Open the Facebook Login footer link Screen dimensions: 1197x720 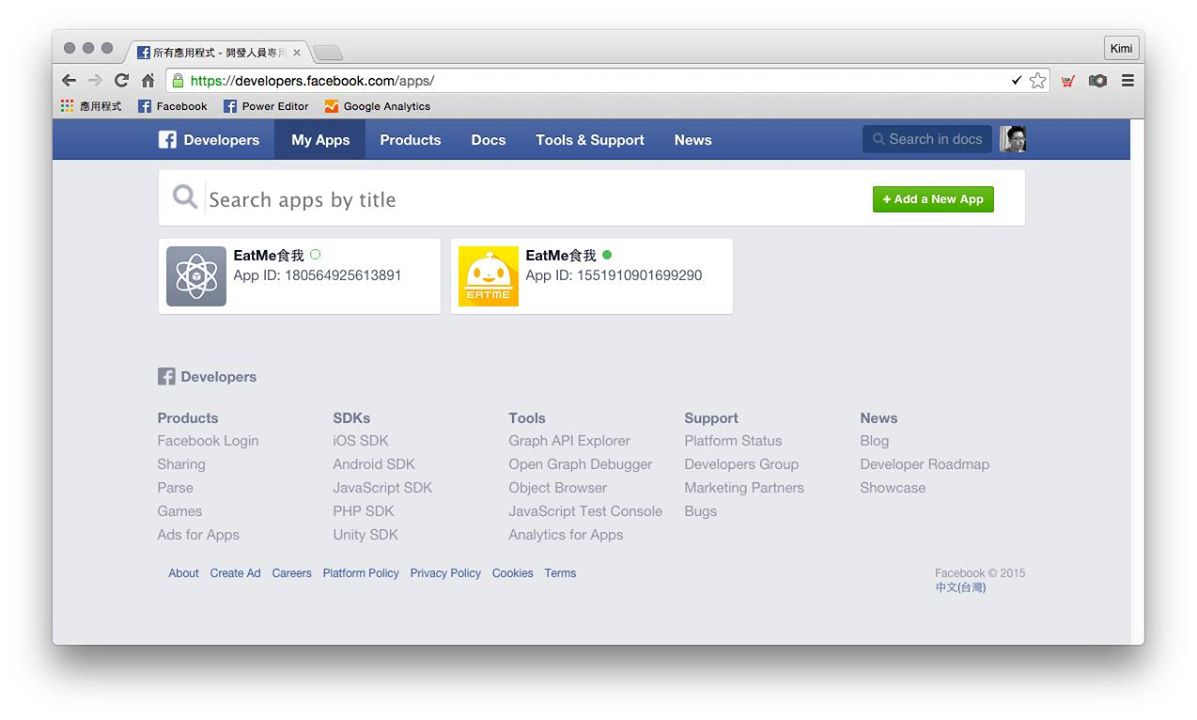click(x=208, y=441)
